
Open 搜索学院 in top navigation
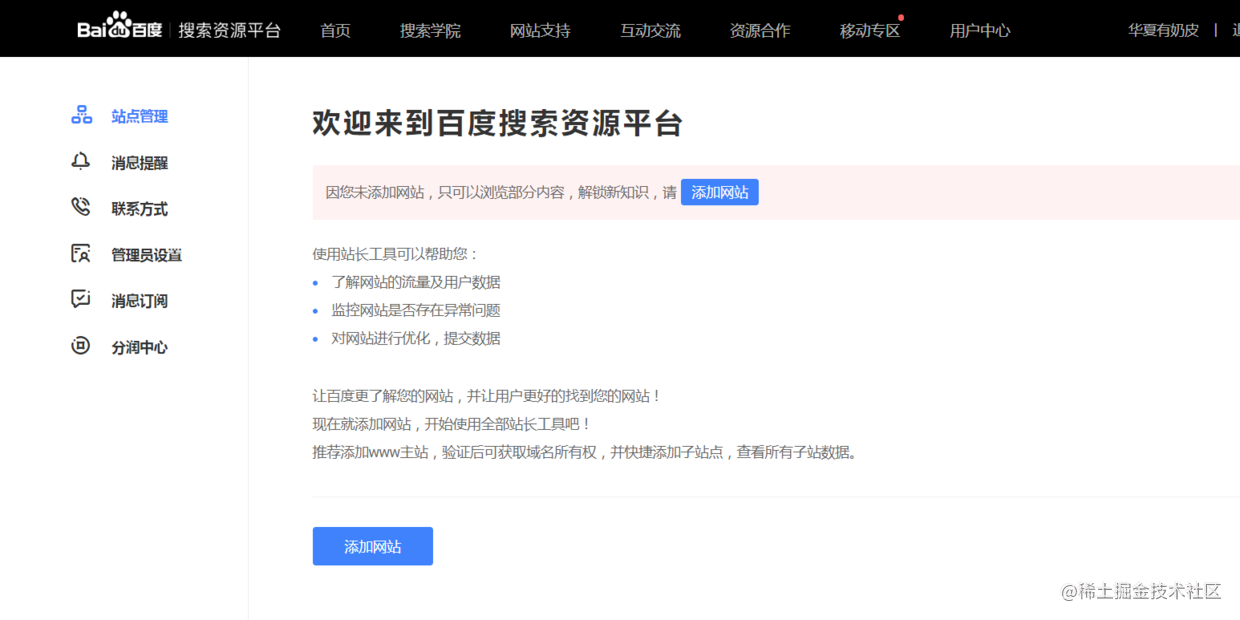(431, 30)
